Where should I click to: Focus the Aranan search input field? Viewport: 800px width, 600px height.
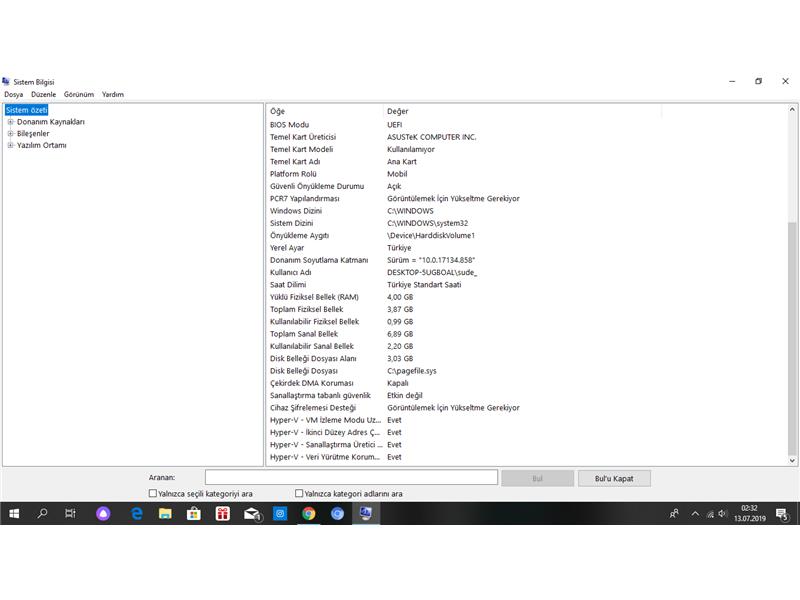pos(351,478)
